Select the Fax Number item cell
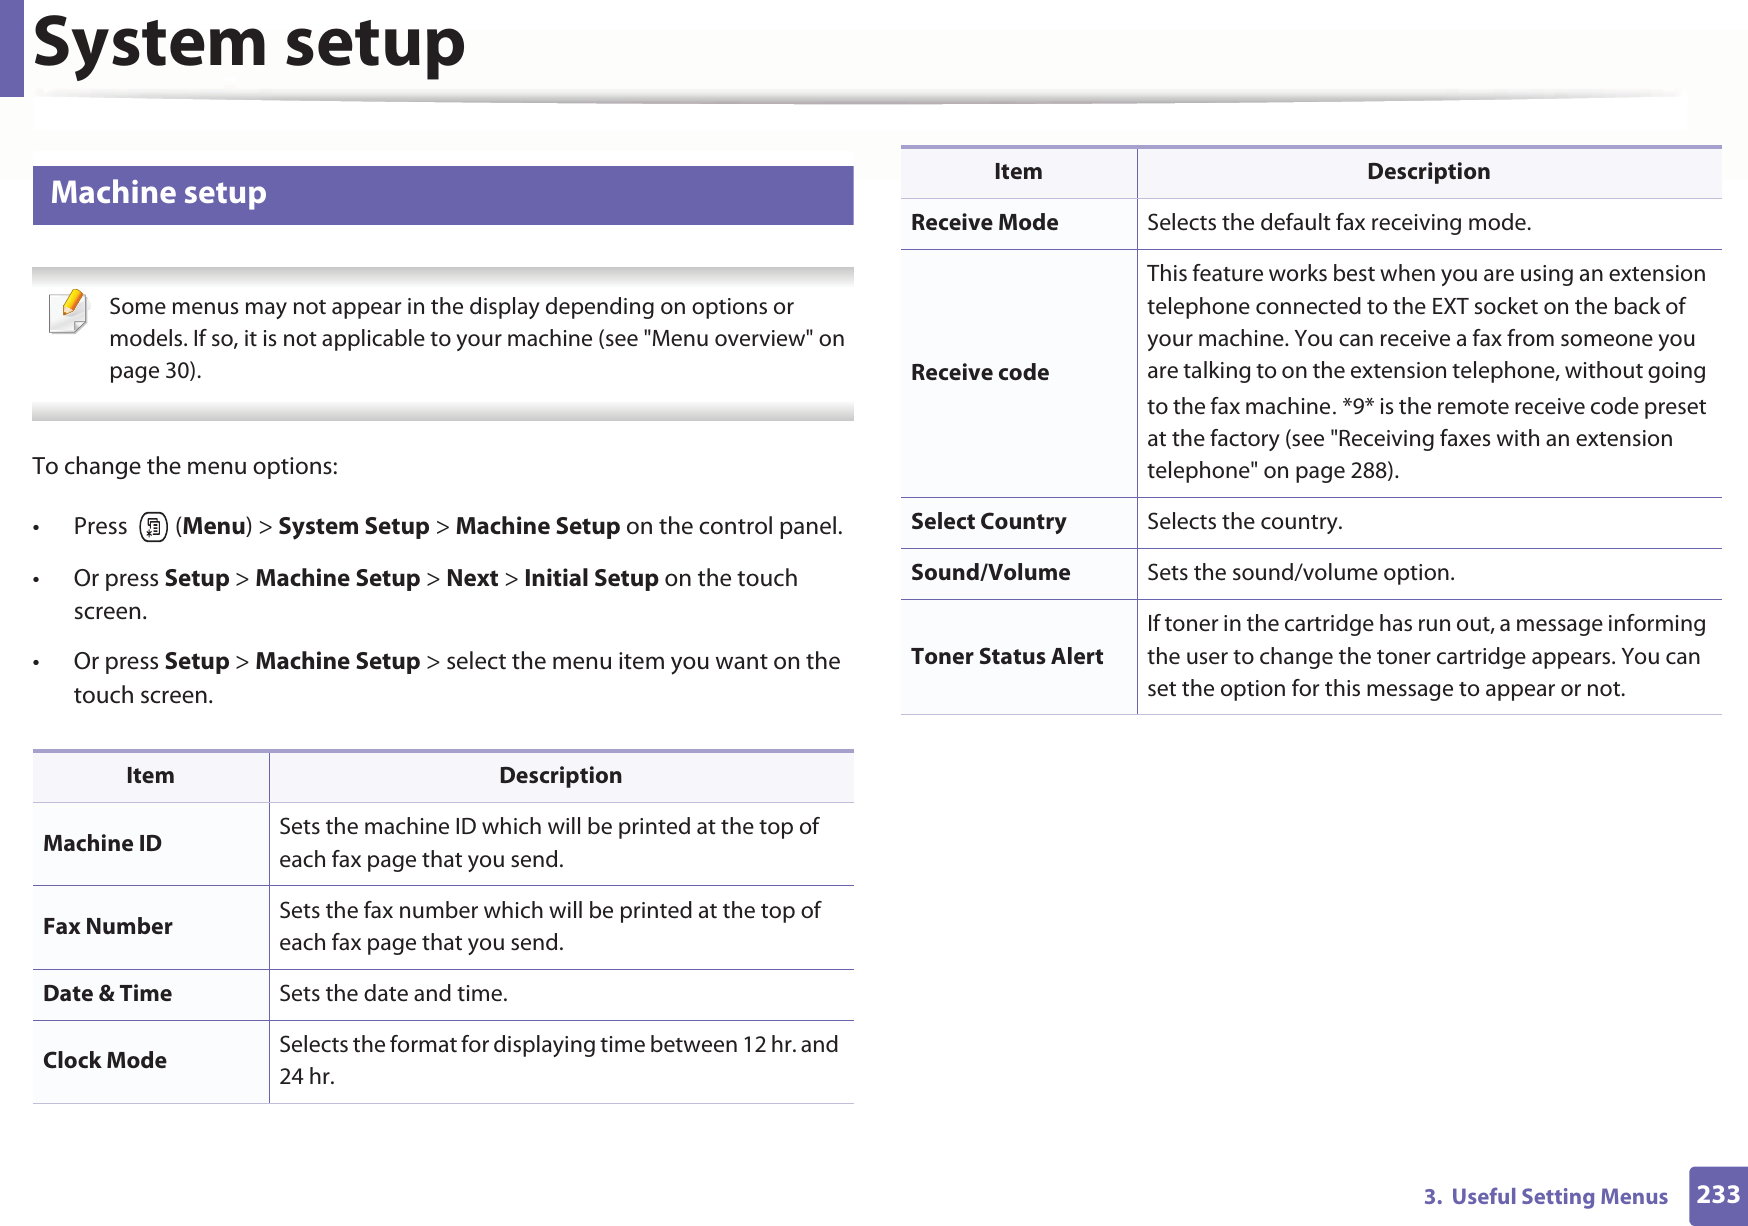 pos(108,926)
